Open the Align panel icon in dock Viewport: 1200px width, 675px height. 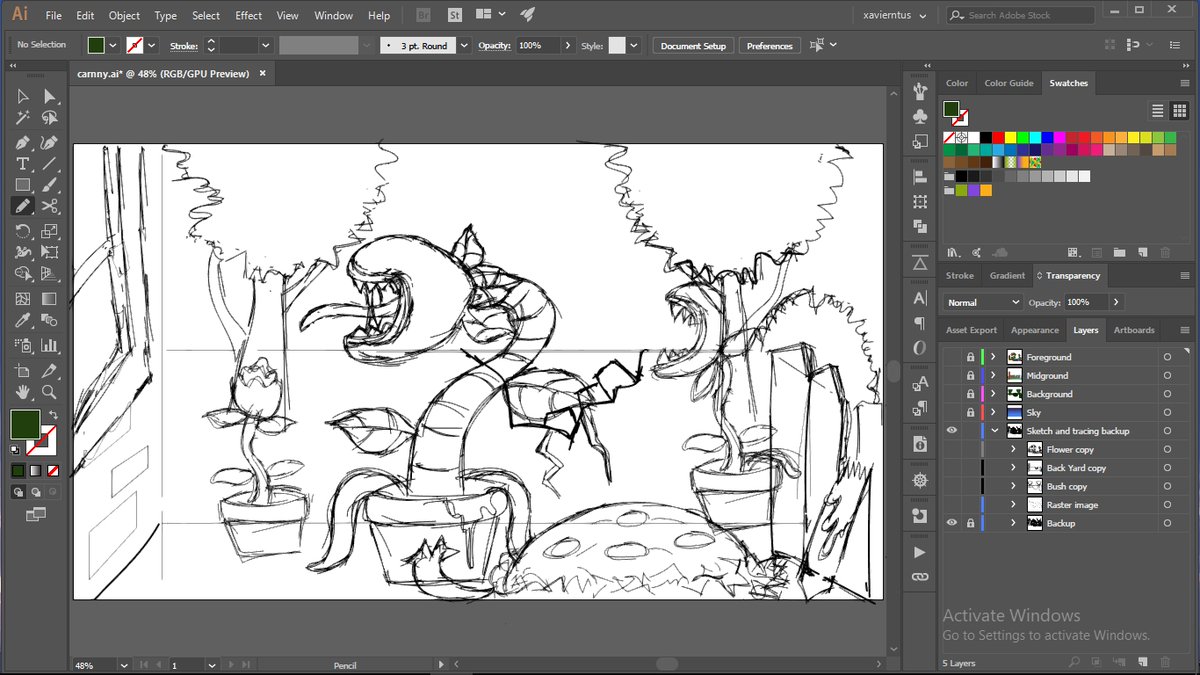920,177
